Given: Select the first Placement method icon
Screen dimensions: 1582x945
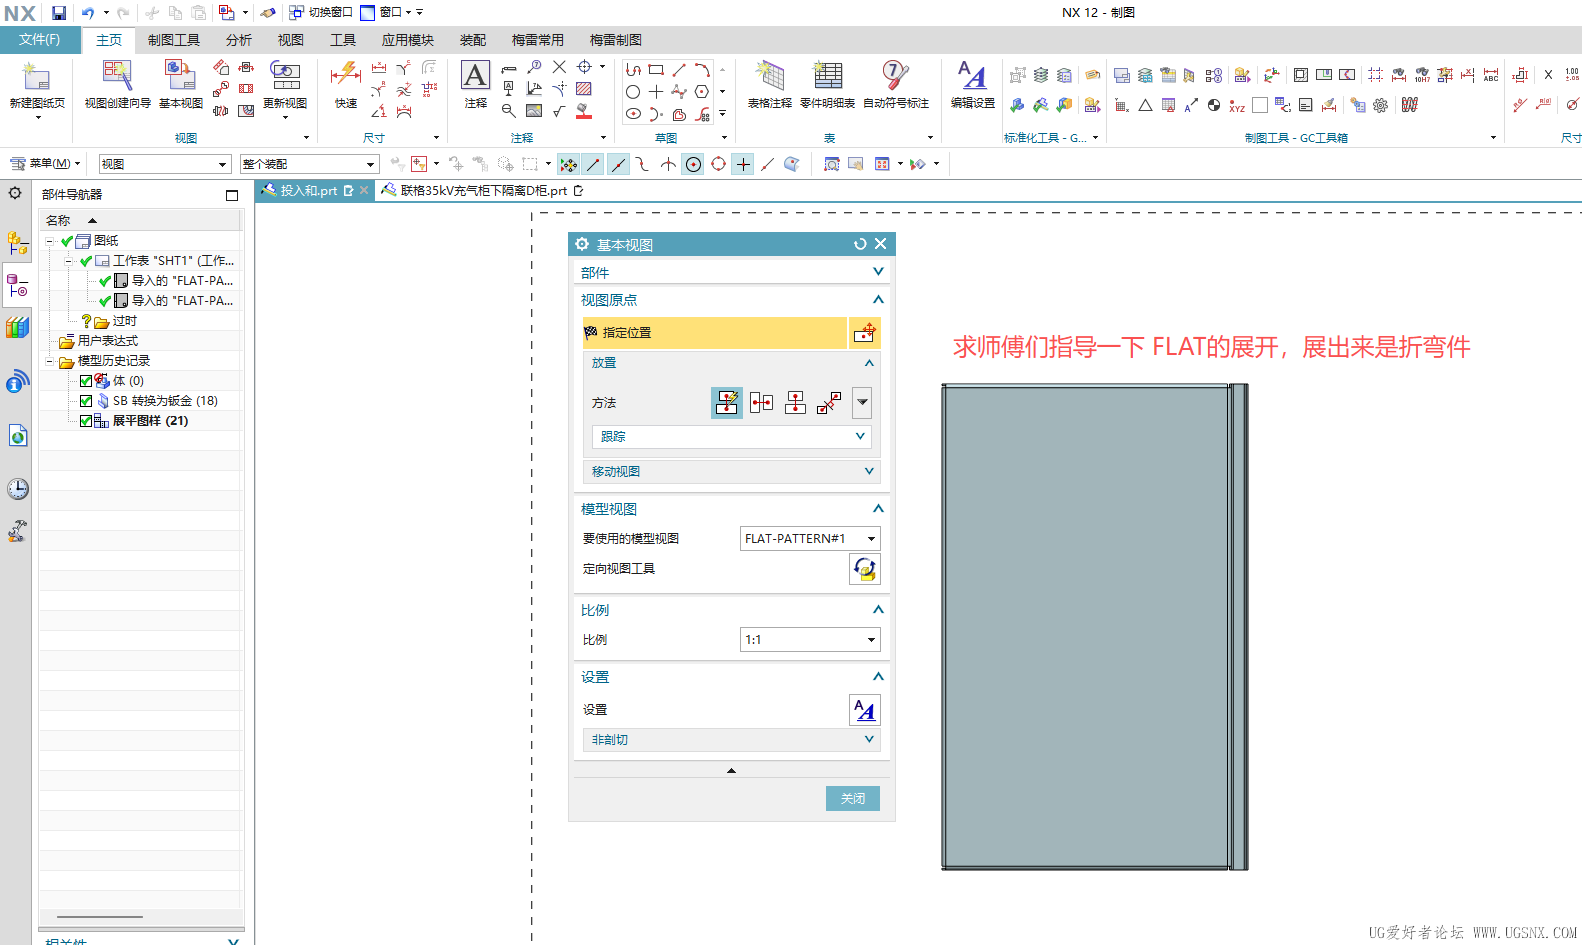Looking at the screenshot, I should (x=727, y=402).
